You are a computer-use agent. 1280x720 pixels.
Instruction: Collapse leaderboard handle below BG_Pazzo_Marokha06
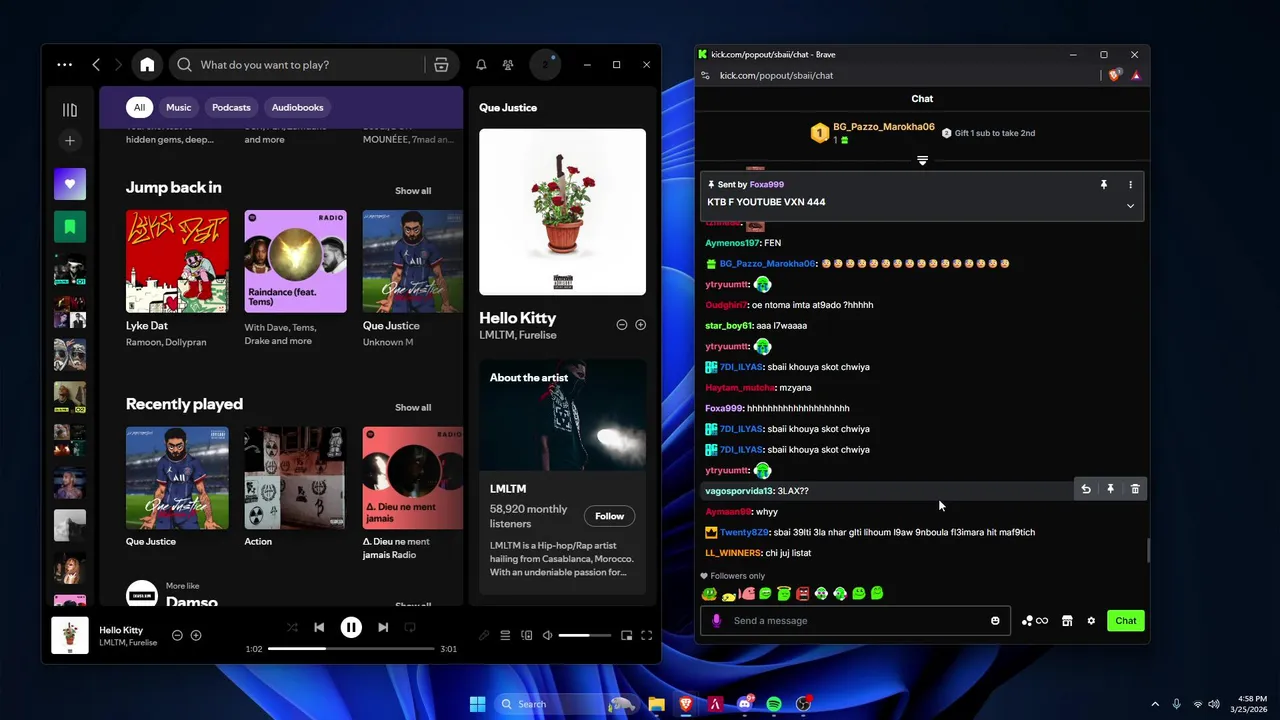point(922,160)
